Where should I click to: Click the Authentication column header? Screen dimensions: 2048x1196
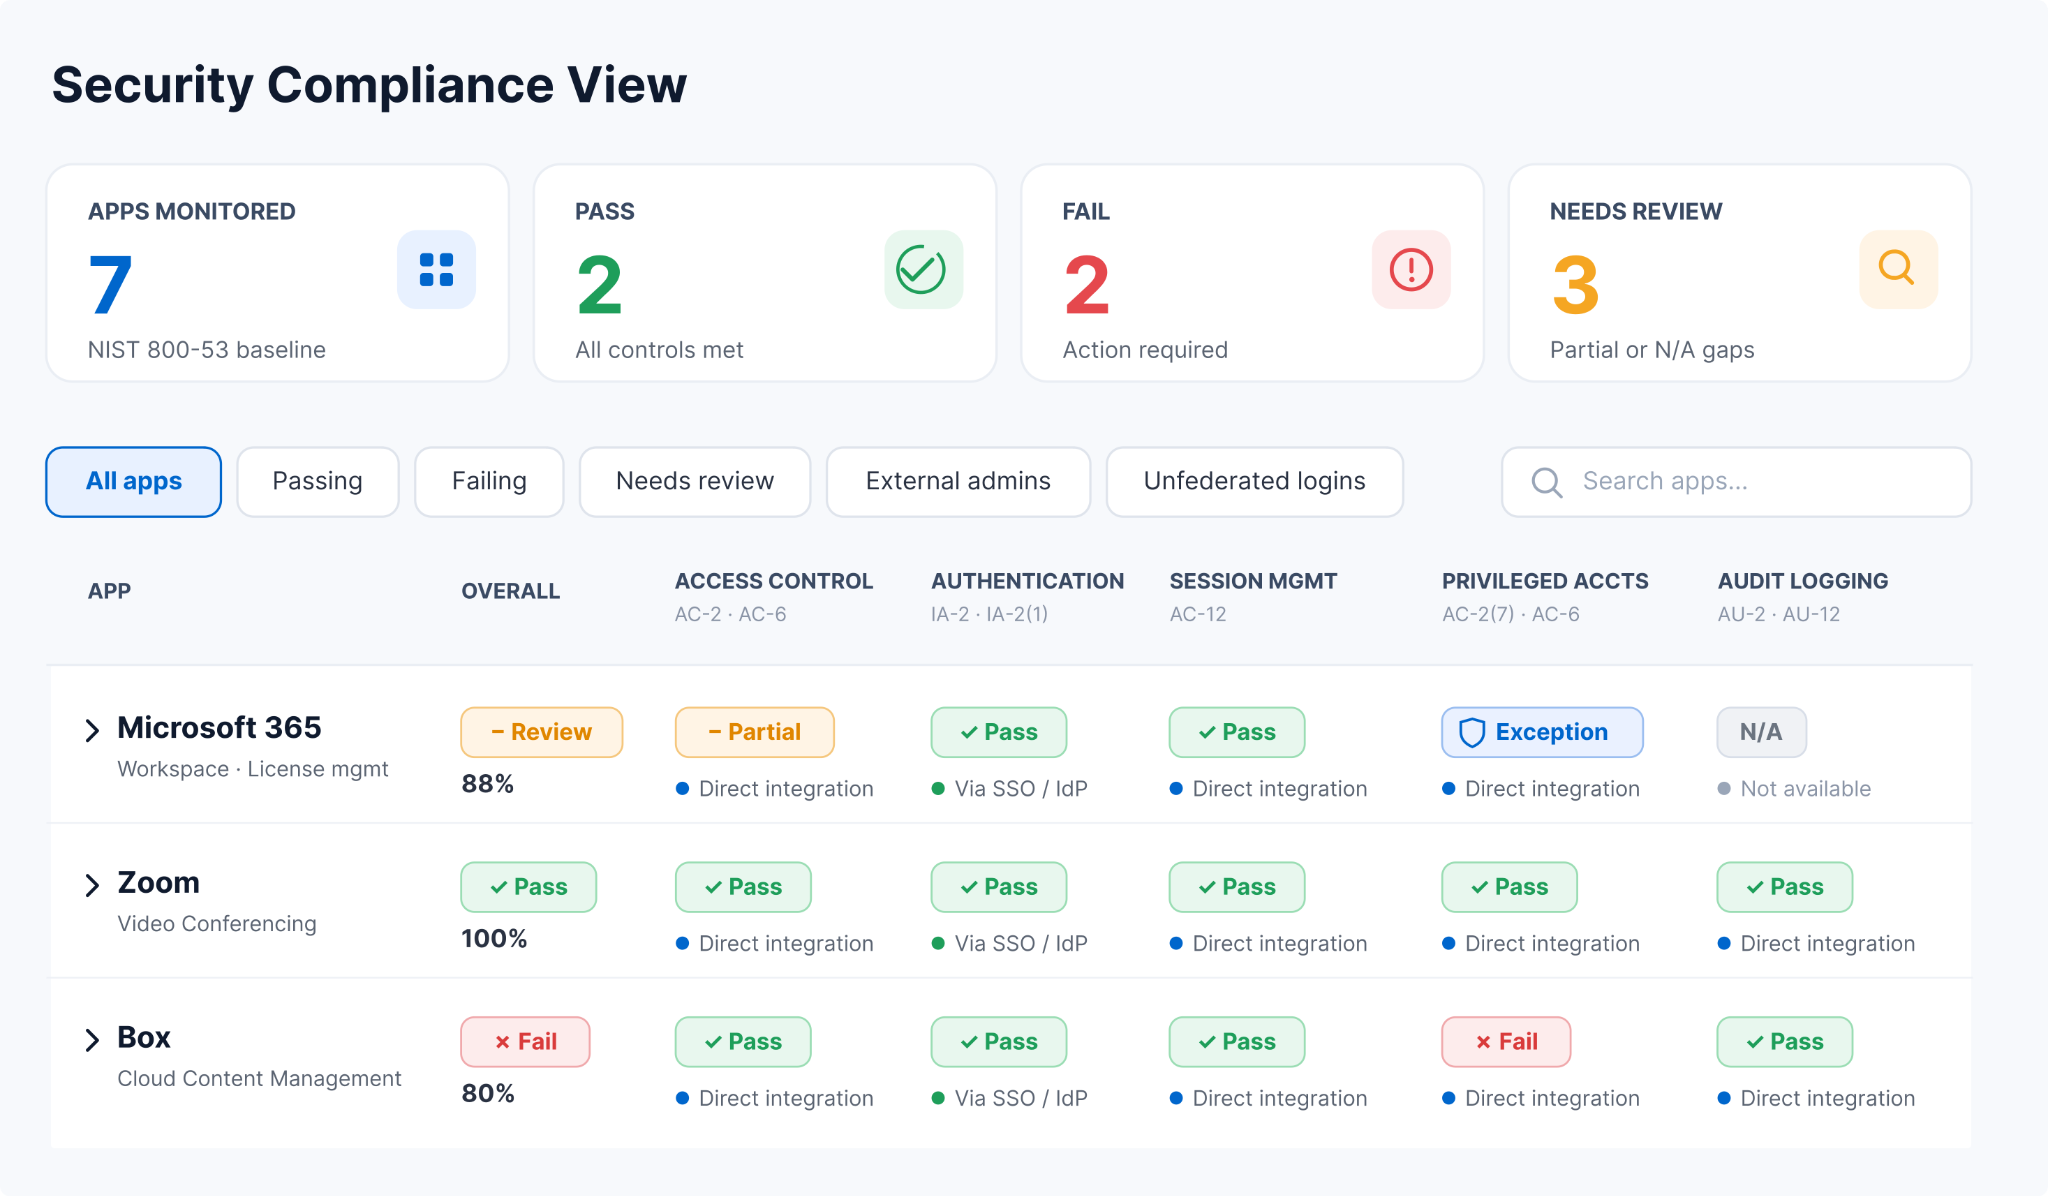click(x=1028, y=581)
